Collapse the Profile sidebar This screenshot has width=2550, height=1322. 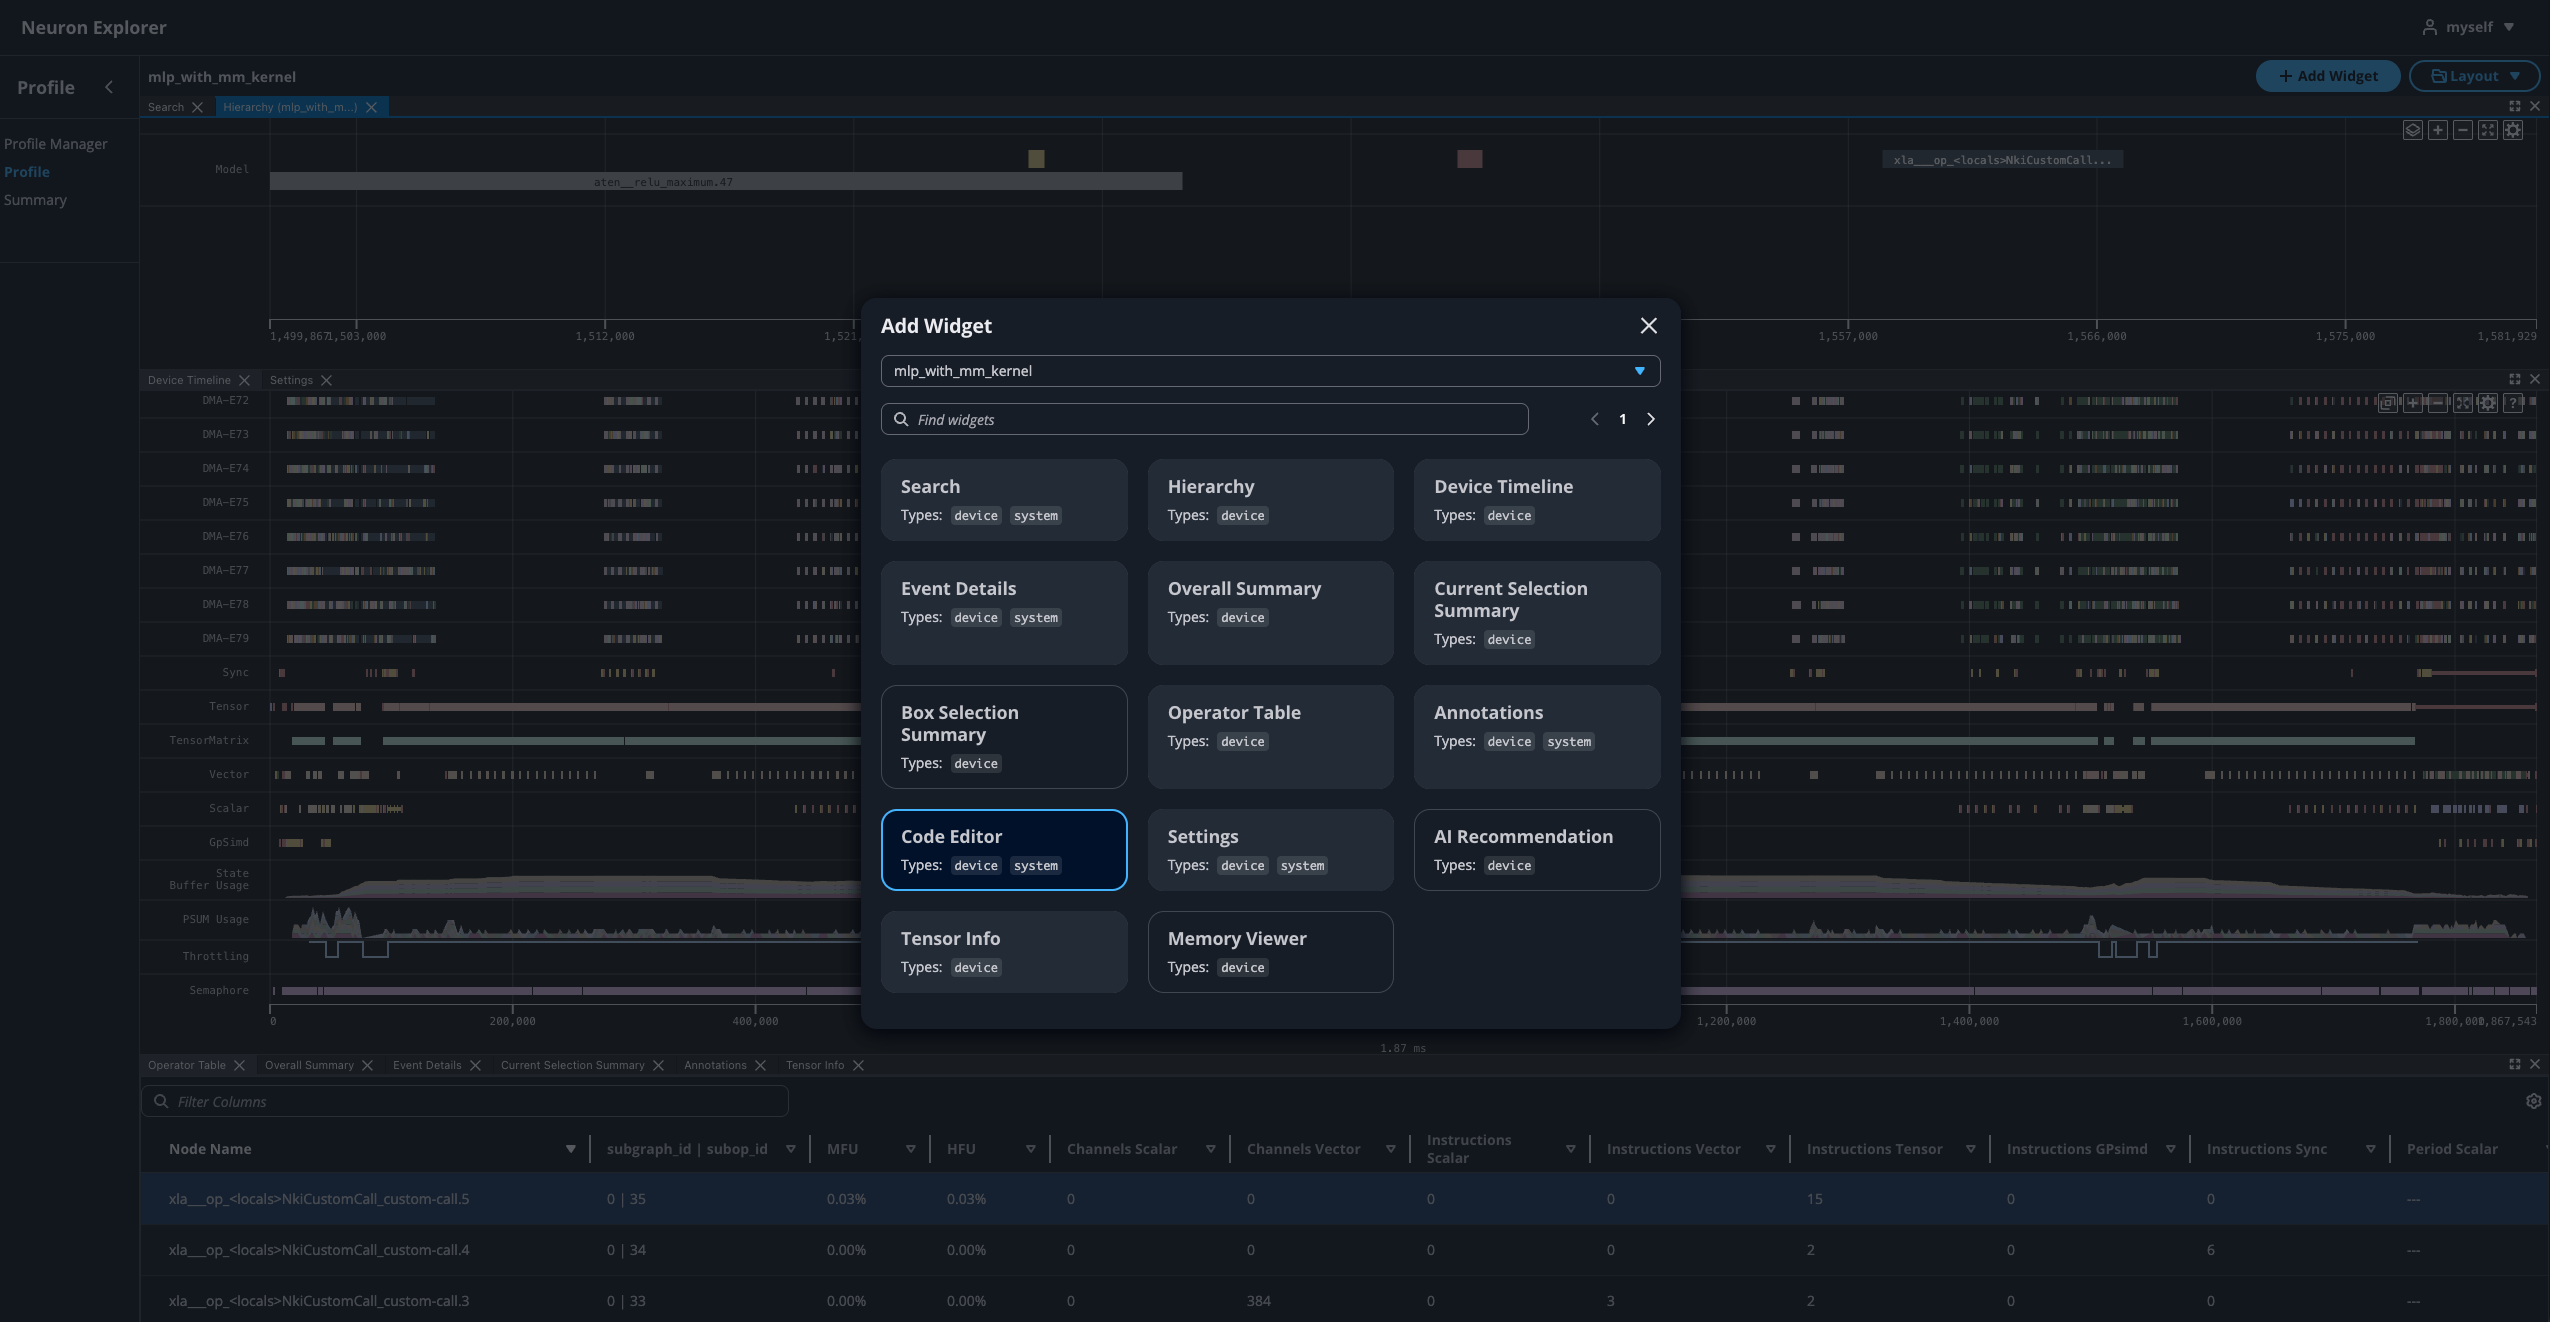pos(109,87)
